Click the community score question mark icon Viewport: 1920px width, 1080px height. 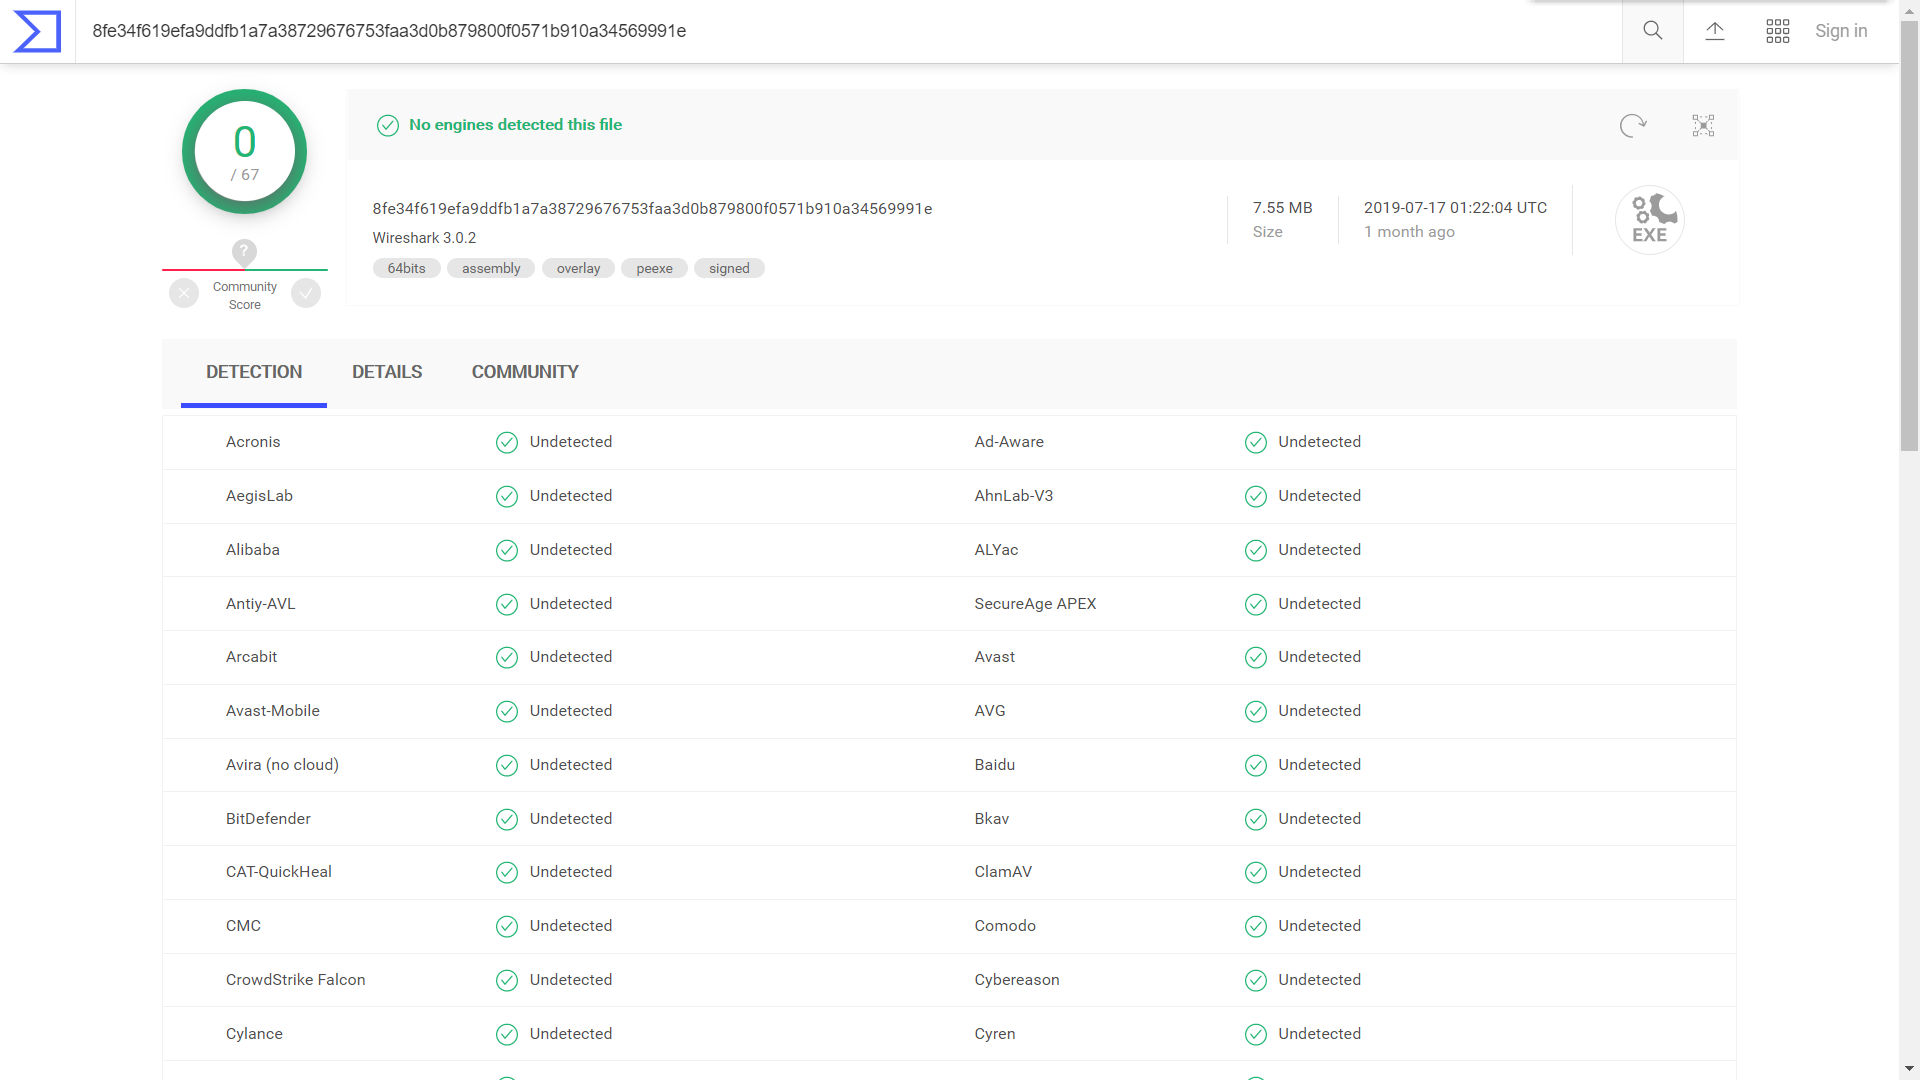pyautogui.click(x=244, y=251)
